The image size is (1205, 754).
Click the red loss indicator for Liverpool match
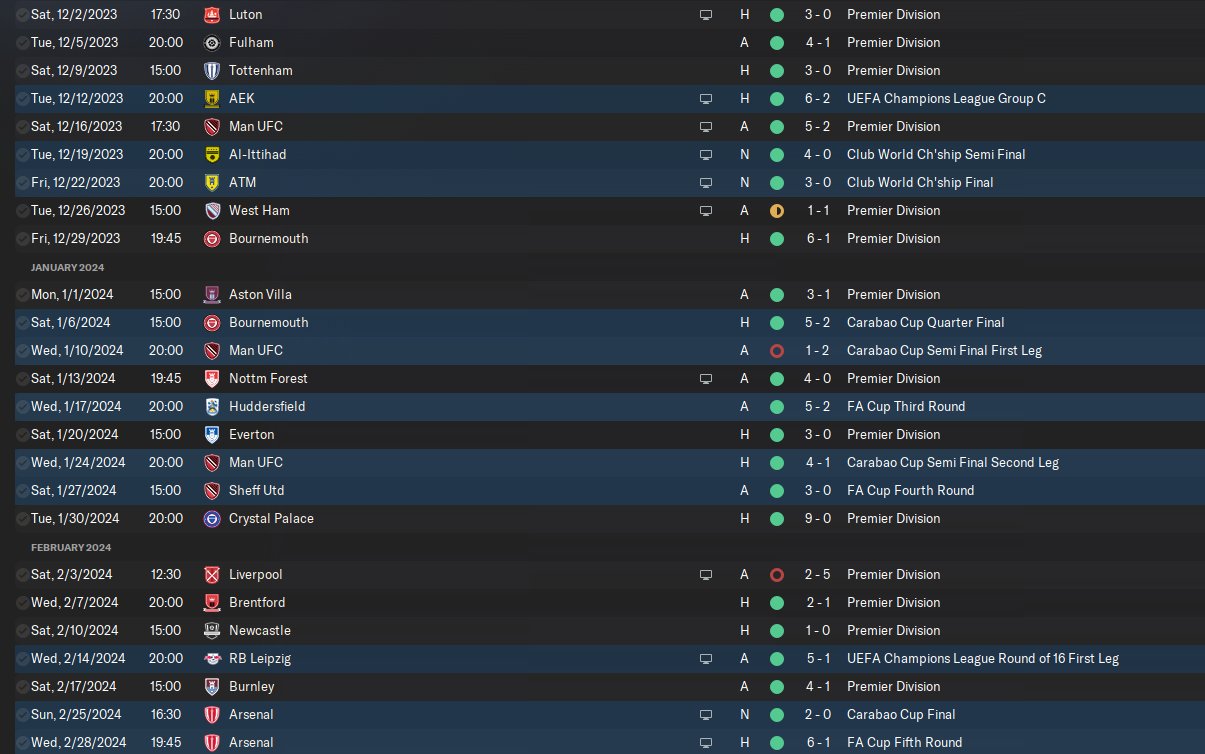coord(777,575)
